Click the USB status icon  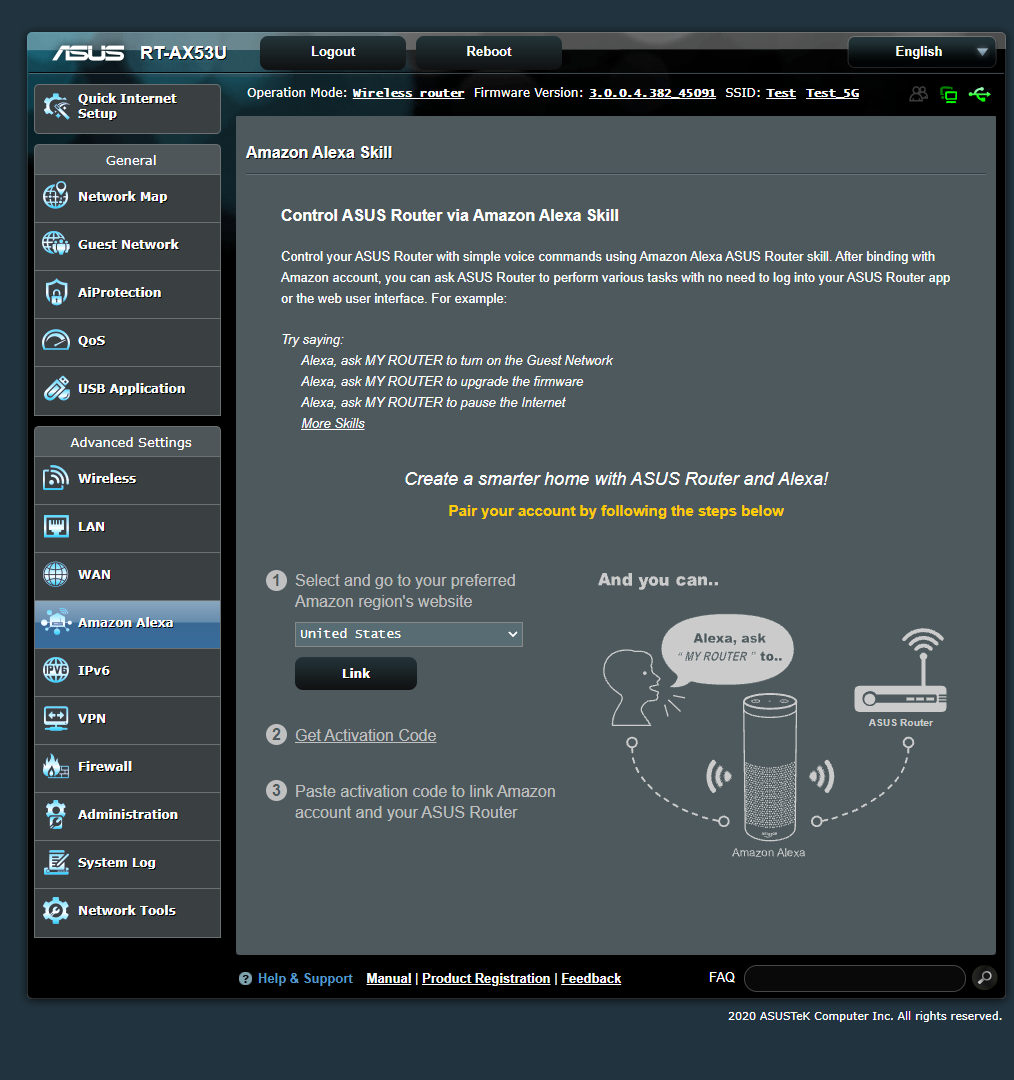980,94
